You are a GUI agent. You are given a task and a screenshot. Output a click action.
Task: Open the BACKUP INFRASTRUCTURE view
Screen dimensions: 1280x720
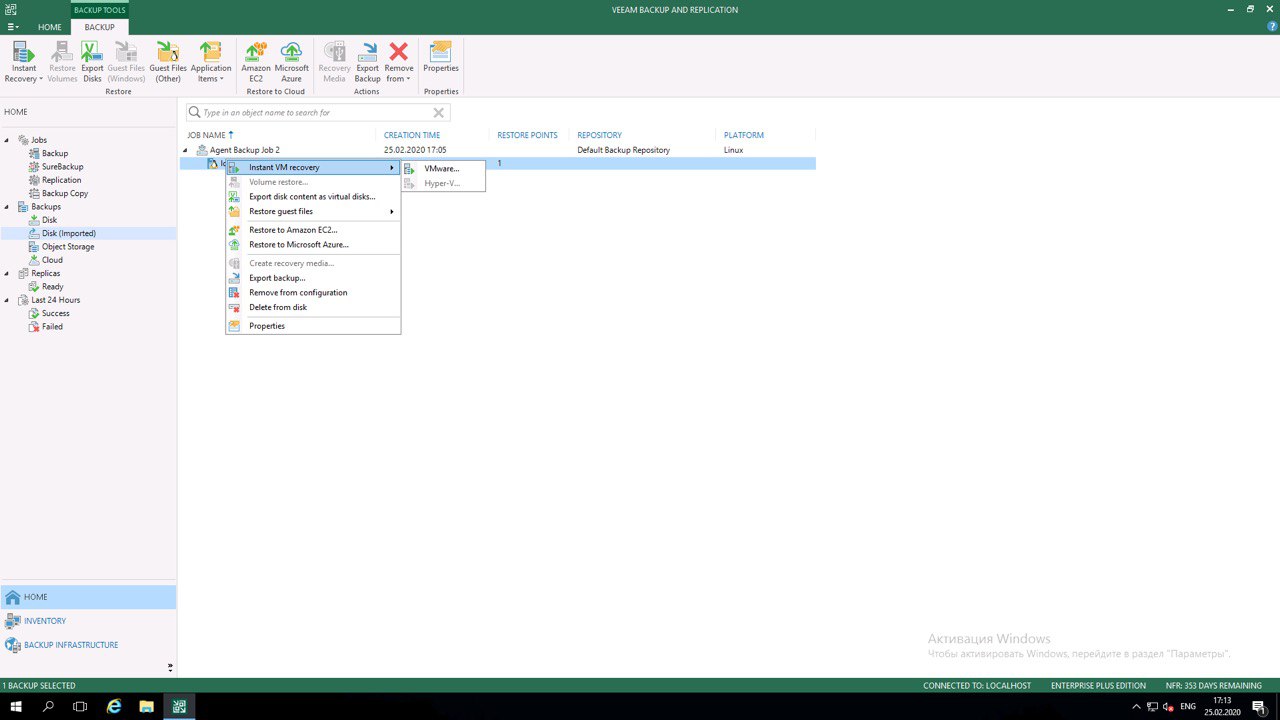pos(88,645)
